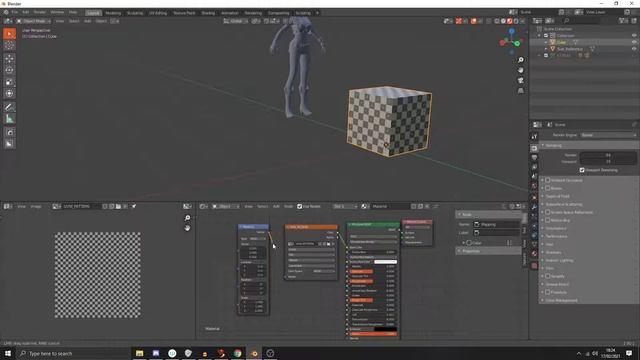Image resolution: width=640 pixels, height=360 pixels.
Task: Click the blue Z axis gizmo
Action: pyautogui.click(x=511, y=31)
